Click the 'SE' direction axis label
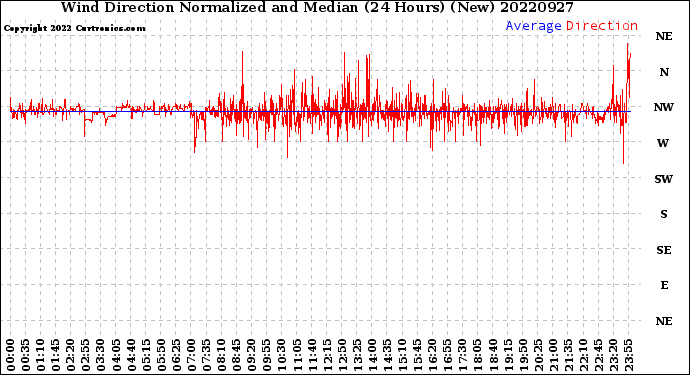 click(x=664, y=250)
